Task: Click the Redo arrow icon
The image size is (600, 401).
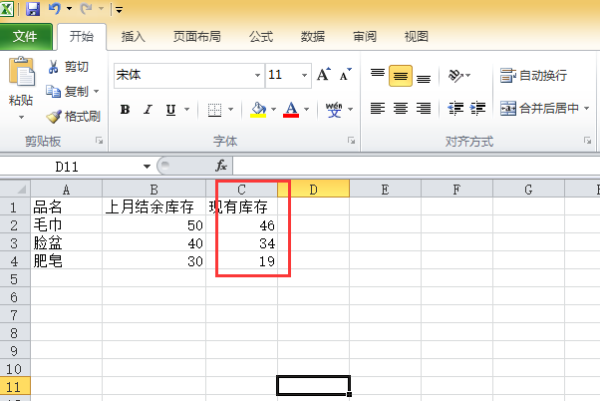Action: point(86,8)
